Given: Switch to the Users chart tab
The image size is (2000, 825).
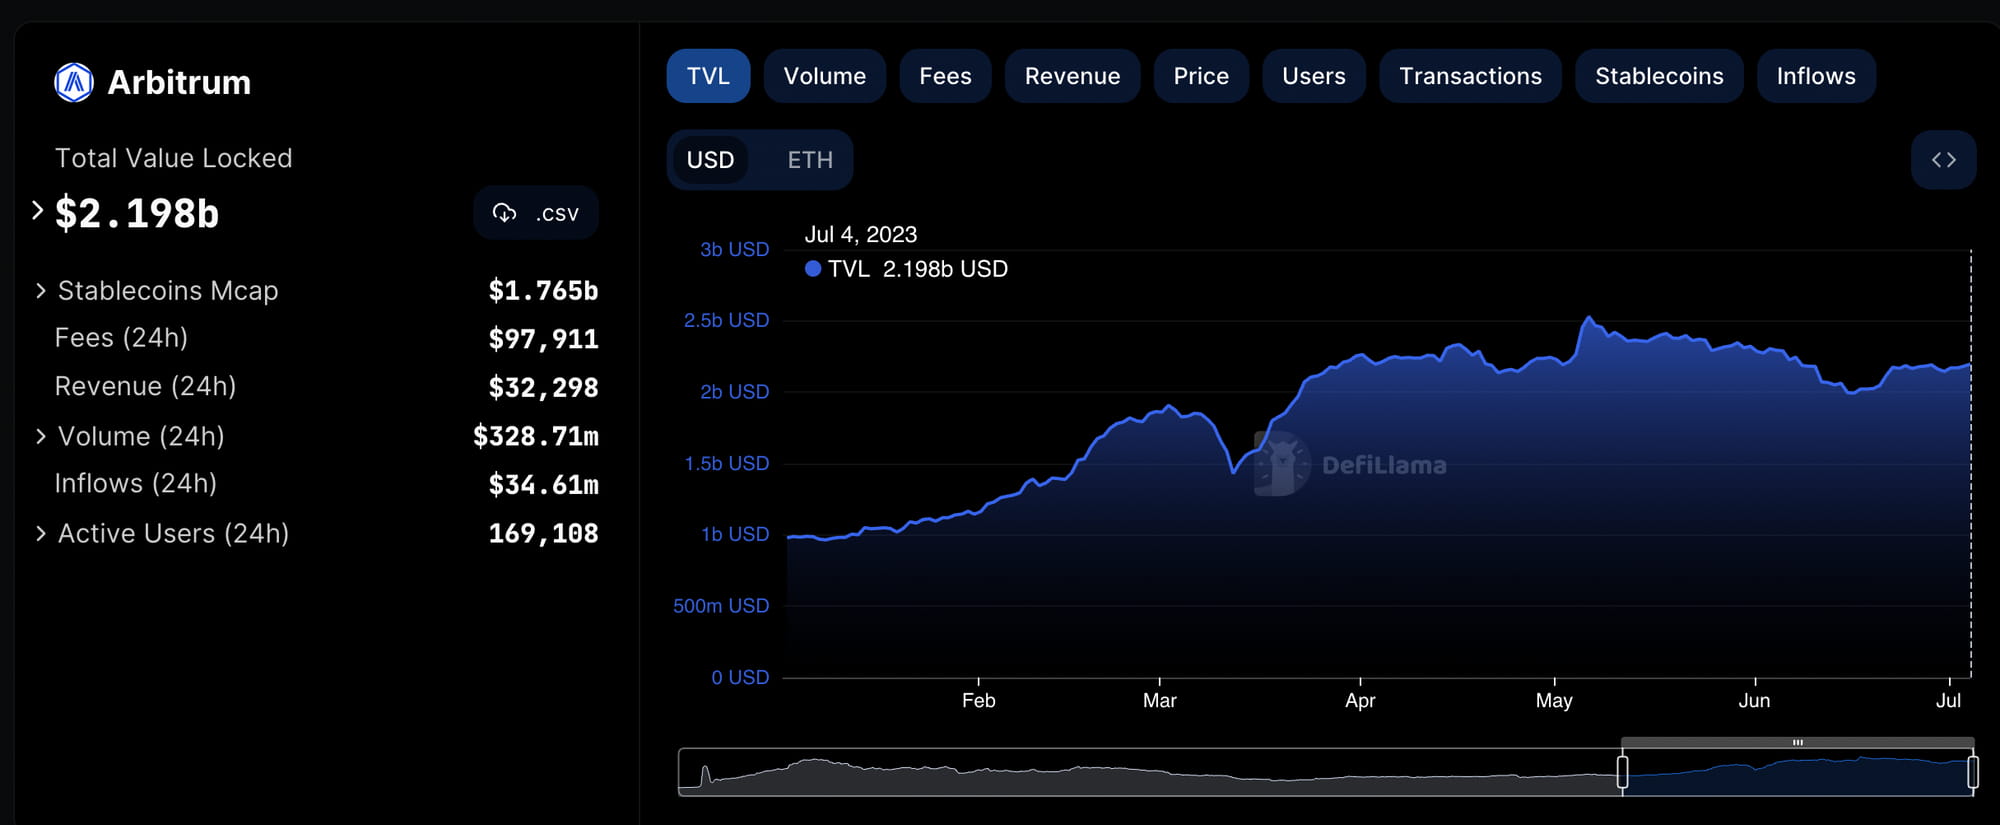Looking at the screenshot, I should tap(1314, 76).
